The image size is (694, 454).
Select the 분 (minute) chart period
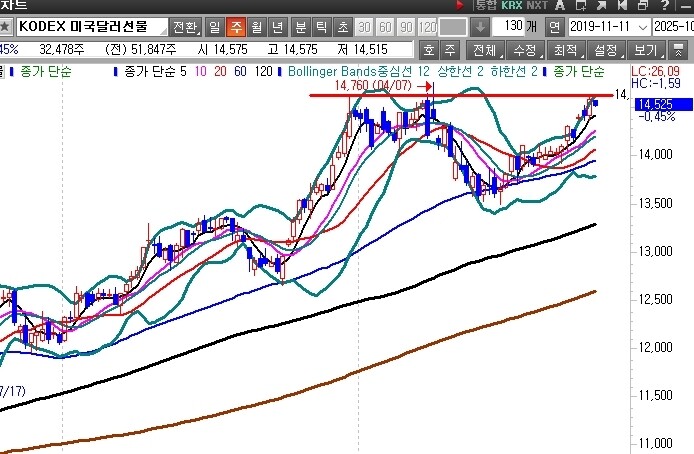click(301, 27)
